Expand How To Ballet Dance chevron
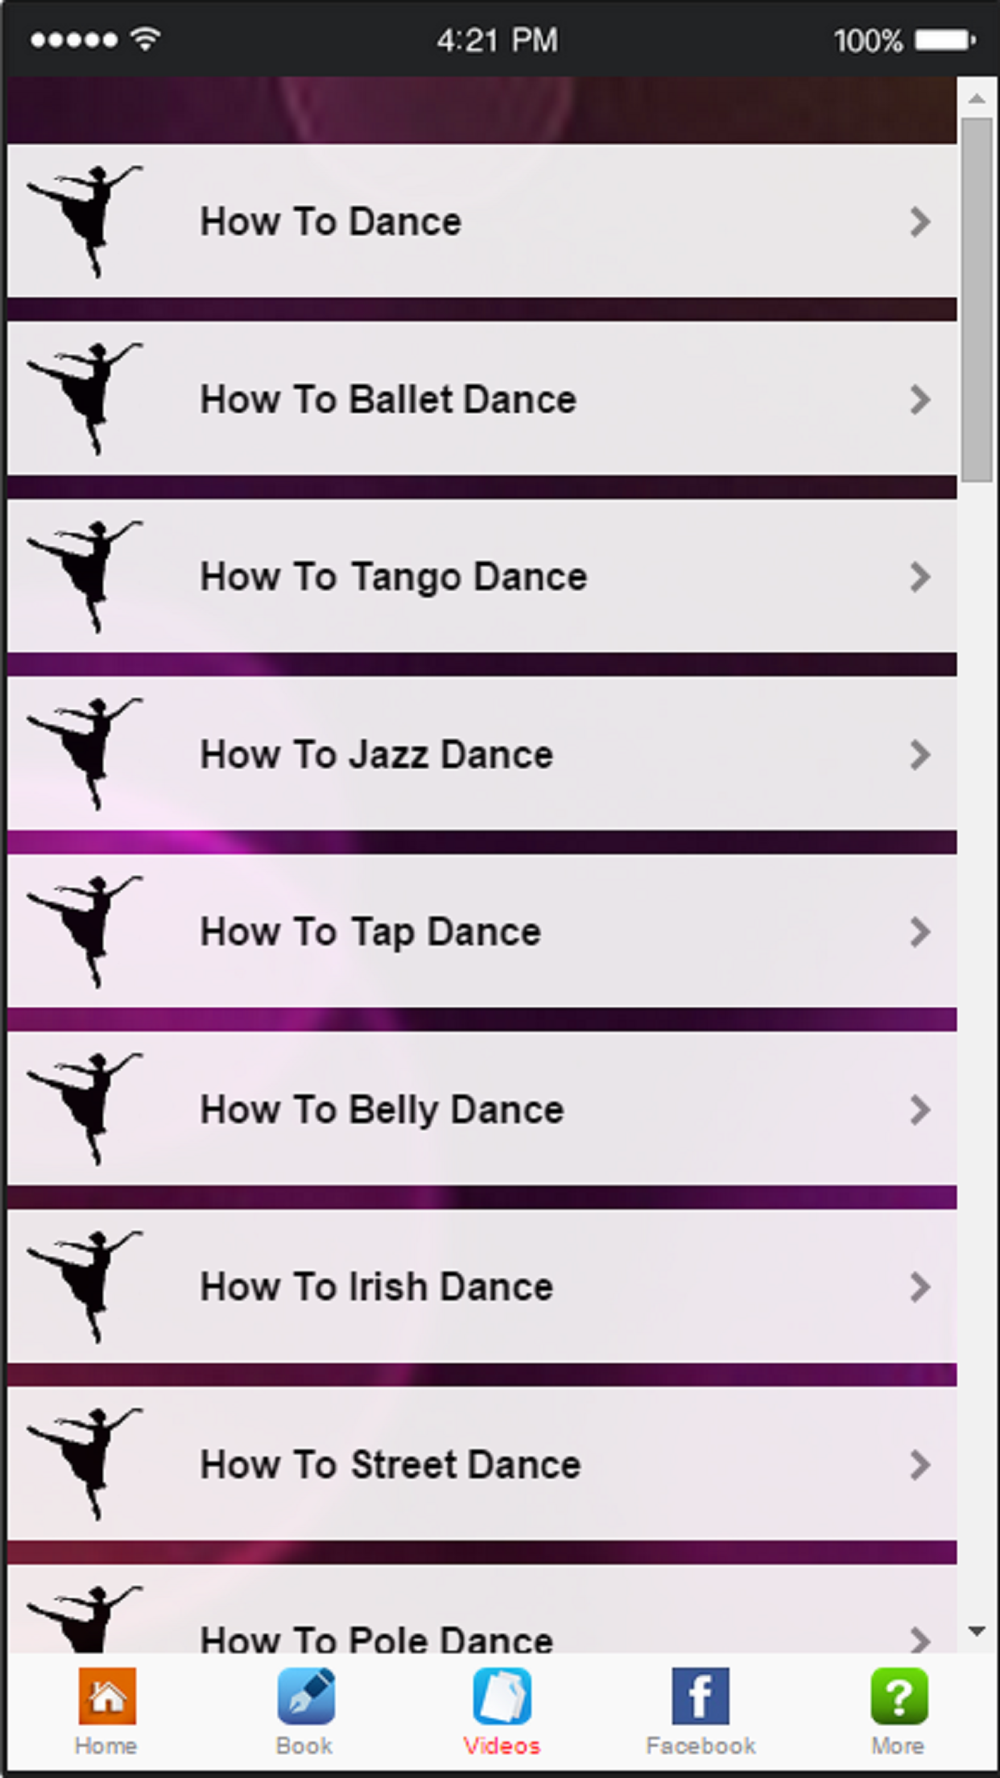The height and width of the screenshot is (1778, 1000). [920, 399]
